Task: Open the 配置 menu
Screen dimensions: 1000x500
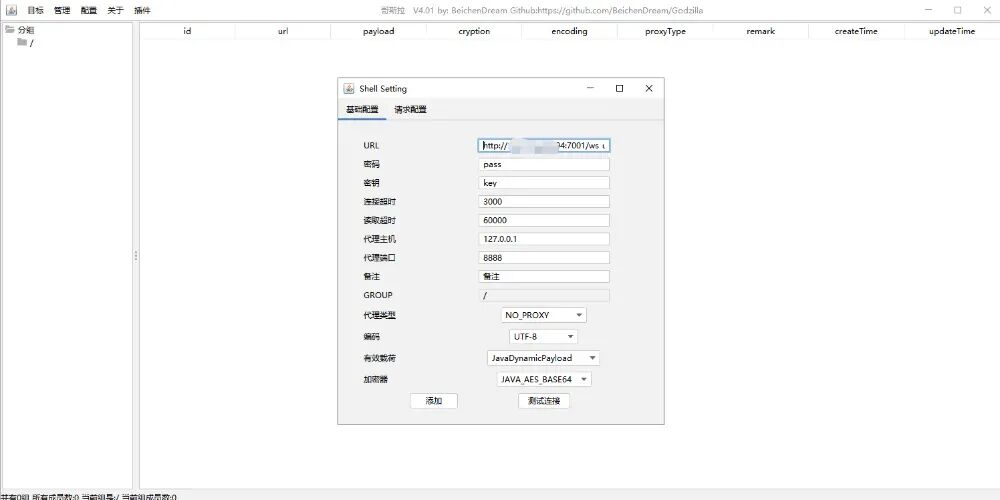Action: (89, 10)
